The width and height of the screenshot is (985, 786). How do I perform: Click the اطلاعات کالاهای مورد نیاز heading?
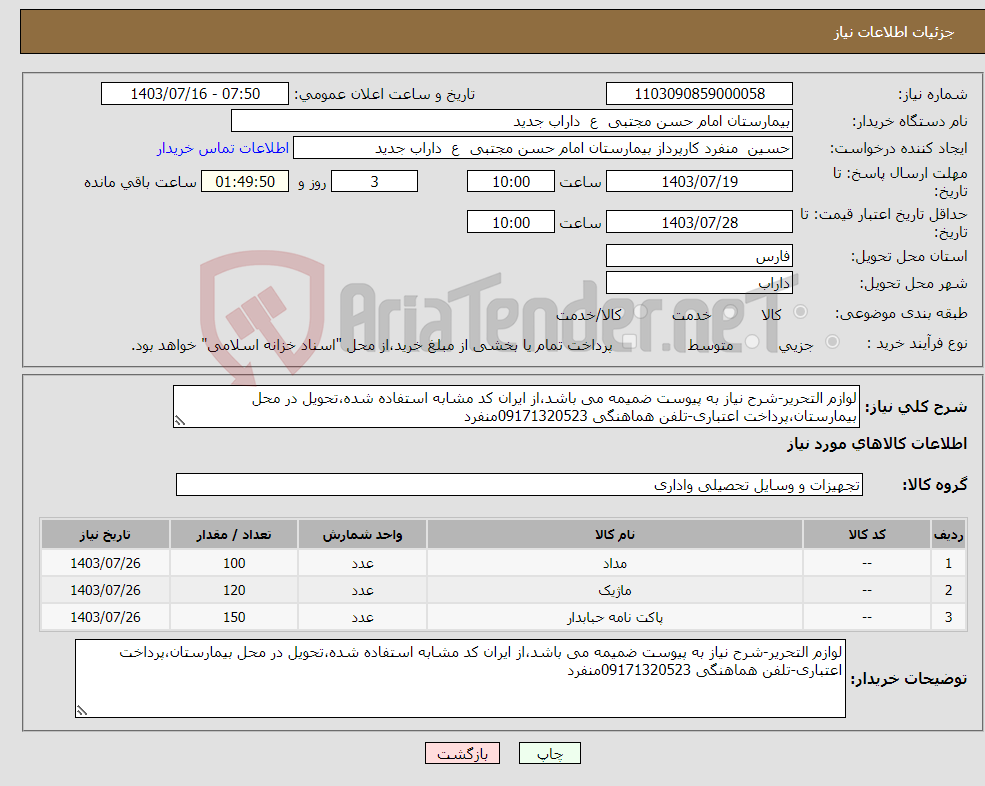[x=877, y=444]
